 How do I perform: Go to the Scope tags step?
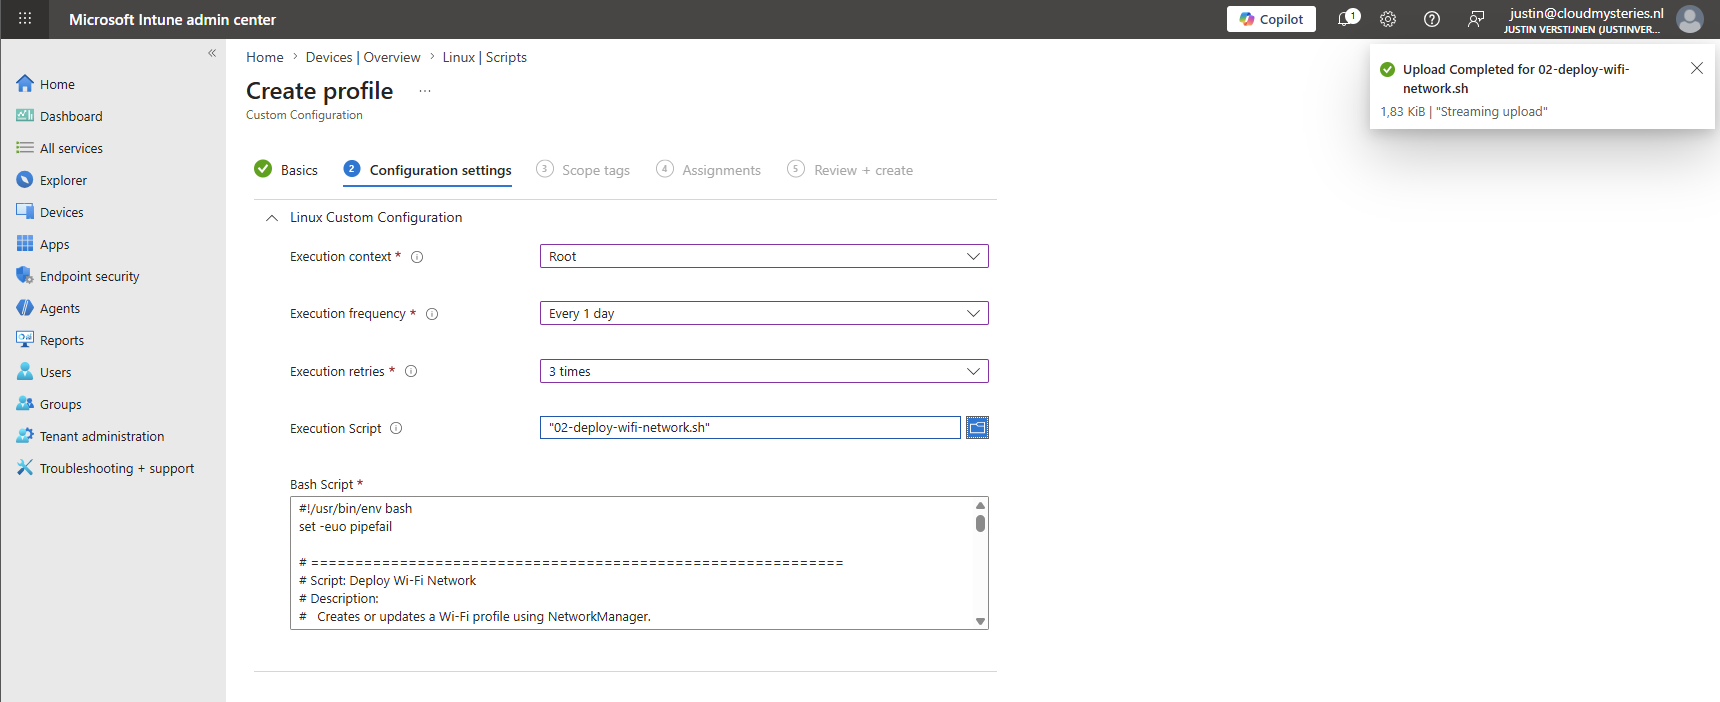(x=583, y=170)
